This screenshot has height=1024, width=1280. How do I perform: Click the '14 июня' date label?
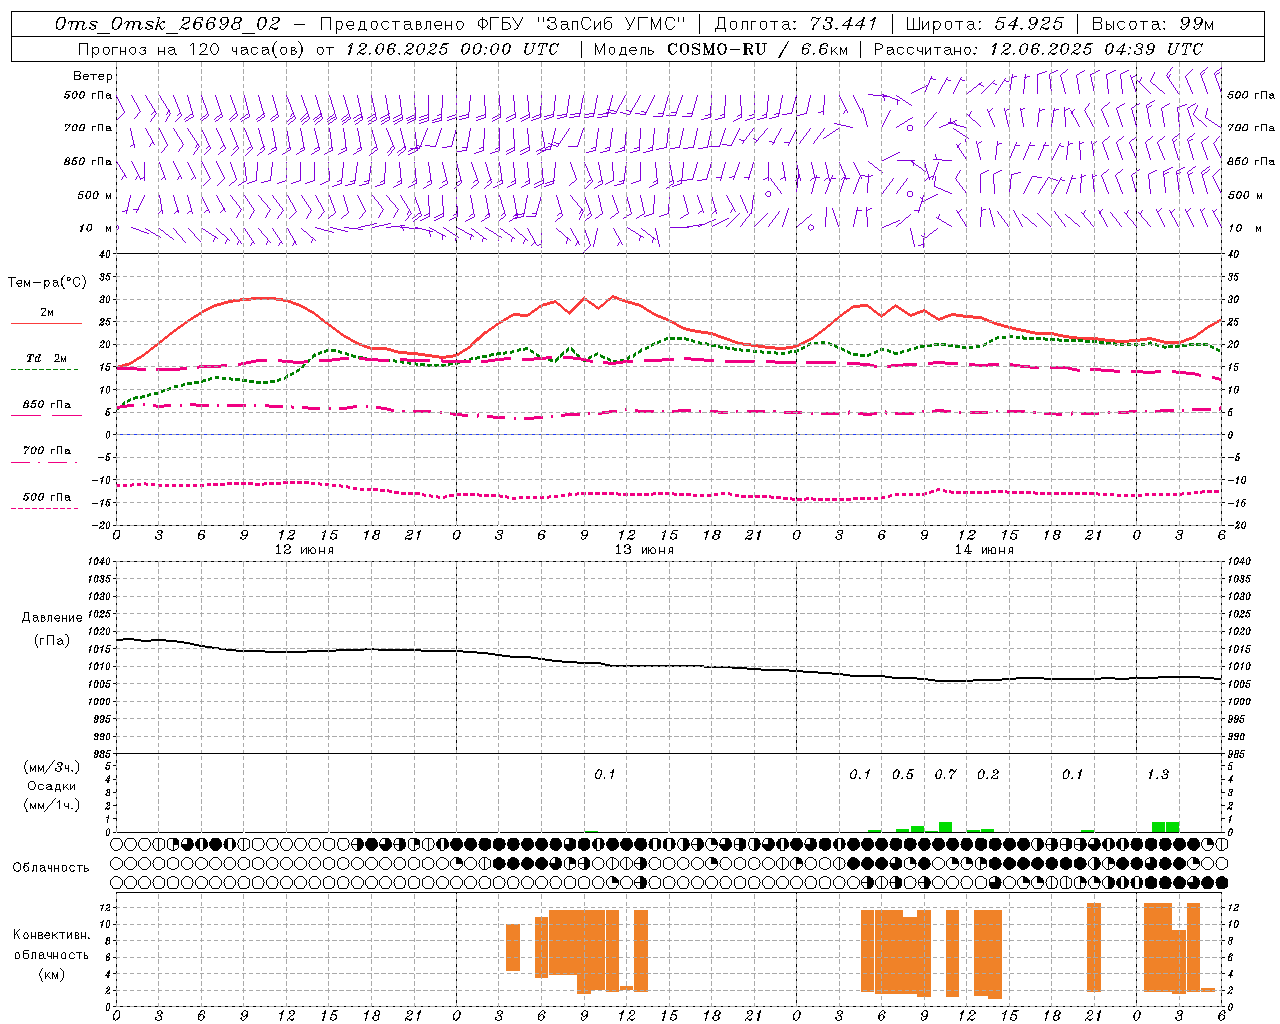pyautogui.click(x=984, y=549)
